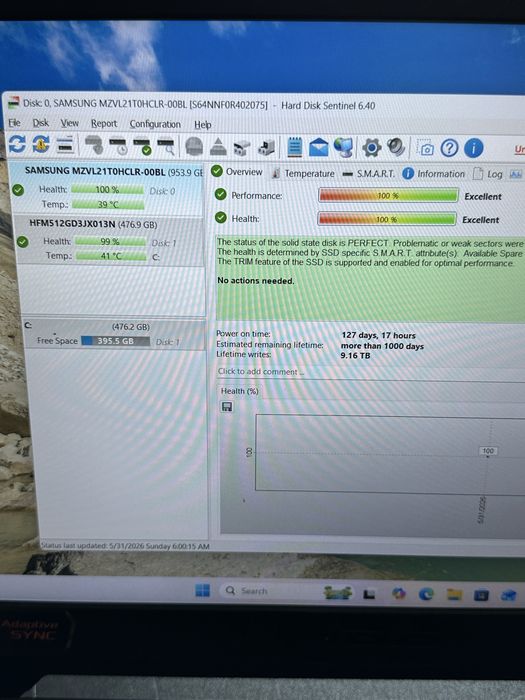
Task: Open Microsoft Edge from the taskbar
Action: tap(426, 594)
